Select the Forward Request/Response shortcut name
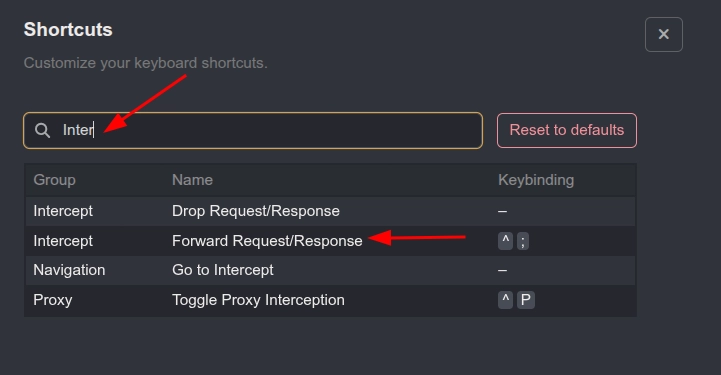This screenshot has width=721, height=375. click(x=267, y=241)
